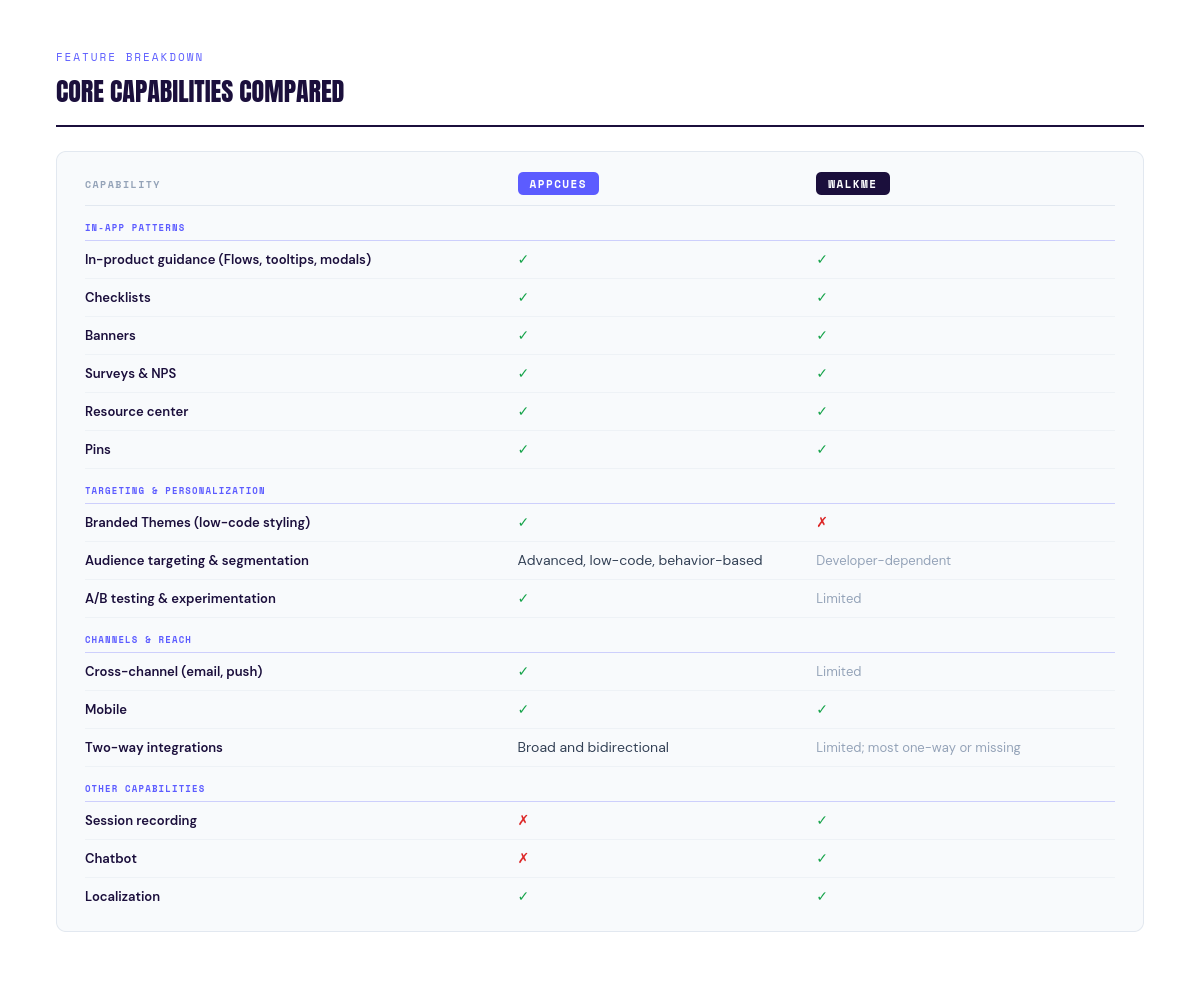Click 'Limited' in the Cross-channel row
The width and height of the screenshot is (1200, 990).
pyautogui.click(x=838, y=672)
